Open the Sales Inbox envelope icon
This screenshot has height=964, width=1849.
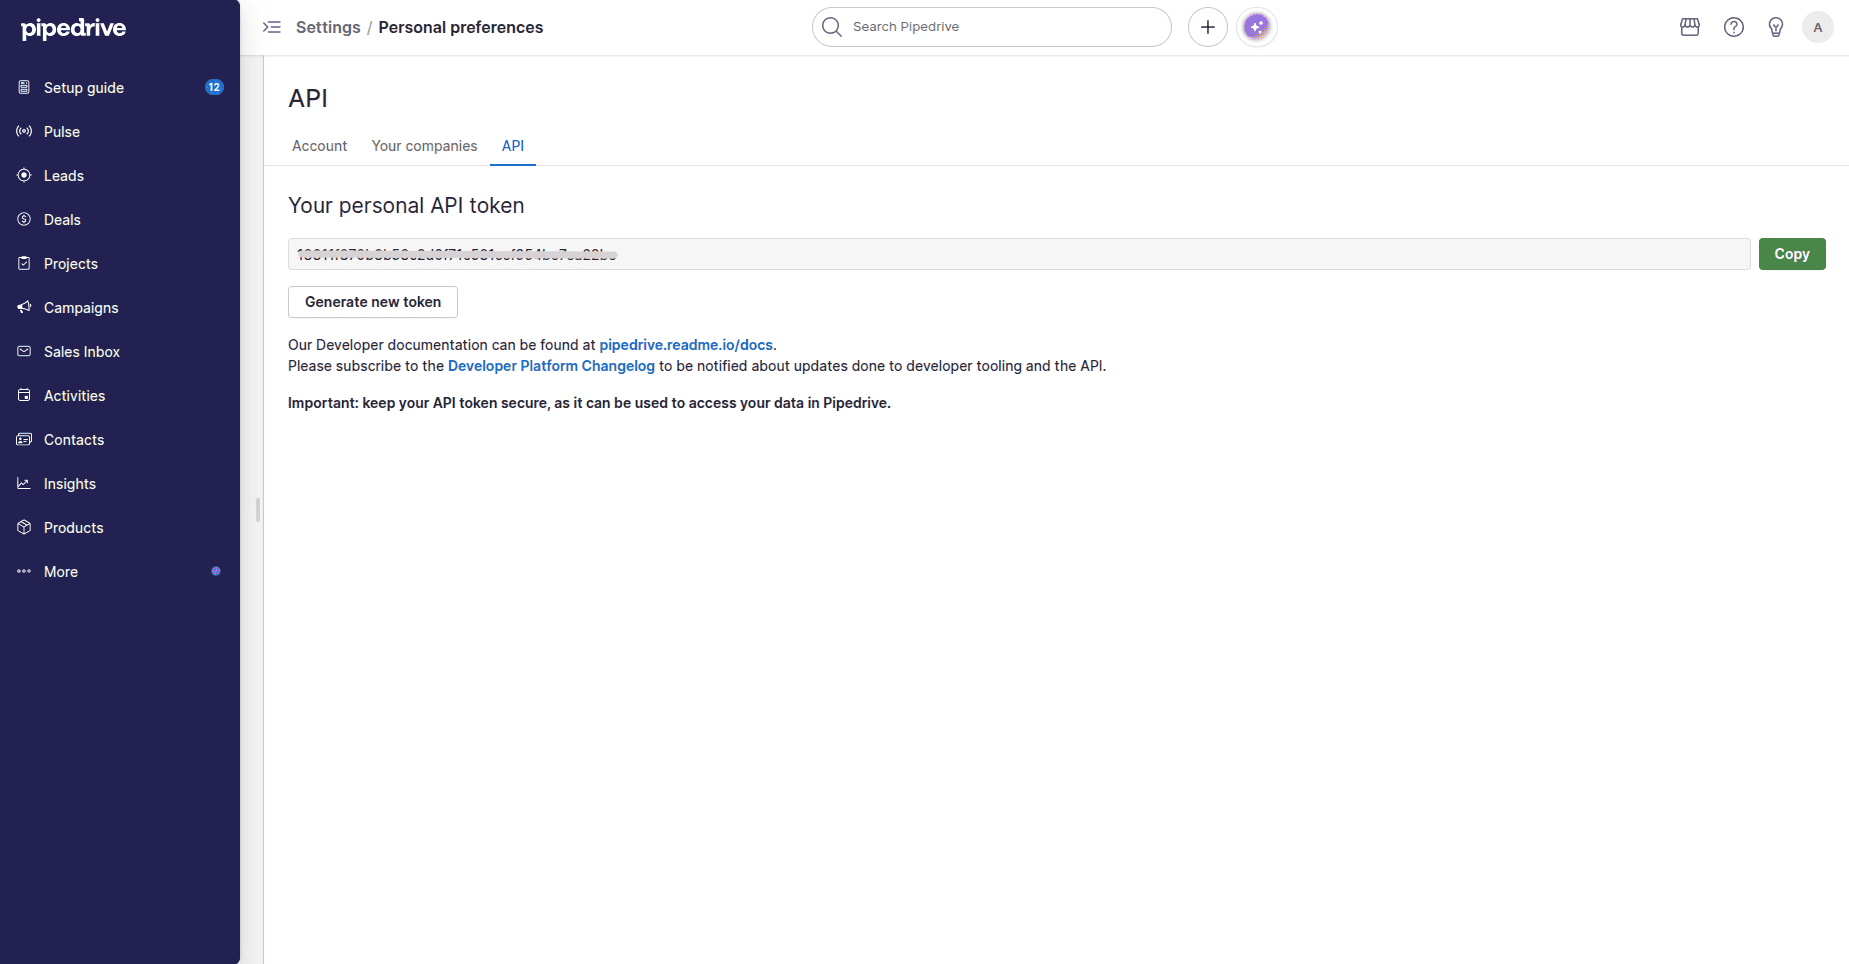[24, 351]
